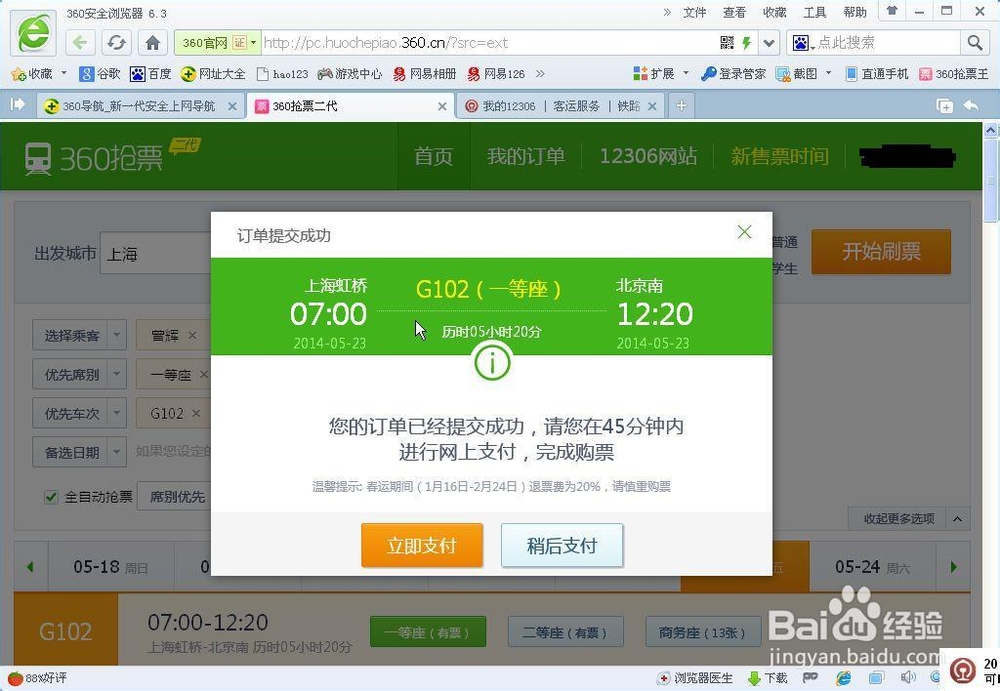Click the browser back arrow button
1000x691 pixels.
coord(80,43)
